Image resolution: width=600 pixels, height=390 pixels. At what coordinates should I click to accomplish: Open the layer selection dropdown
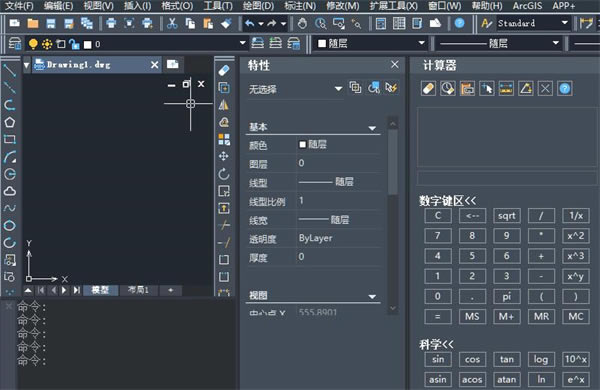[243, 43]
